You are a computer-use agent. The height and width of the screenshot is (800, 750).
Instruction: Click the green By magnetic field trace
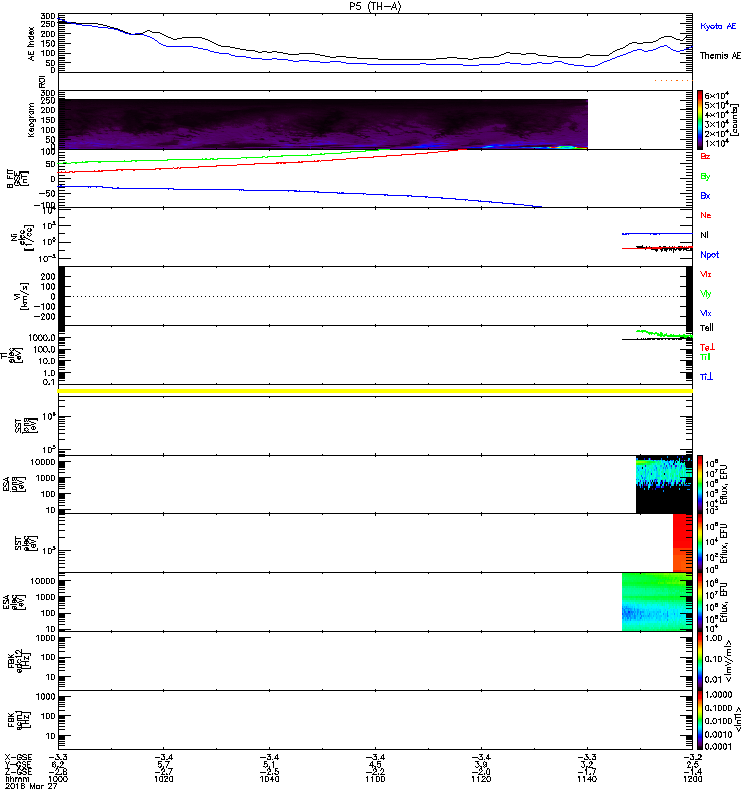pyautogui.click(x=224, y=157)
